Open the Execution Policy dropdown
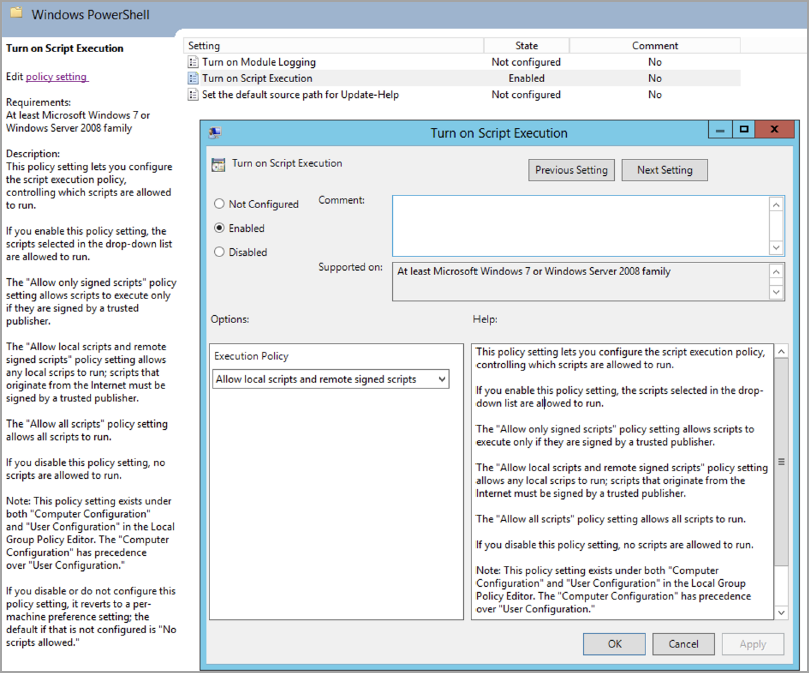 tap(331, 379)
